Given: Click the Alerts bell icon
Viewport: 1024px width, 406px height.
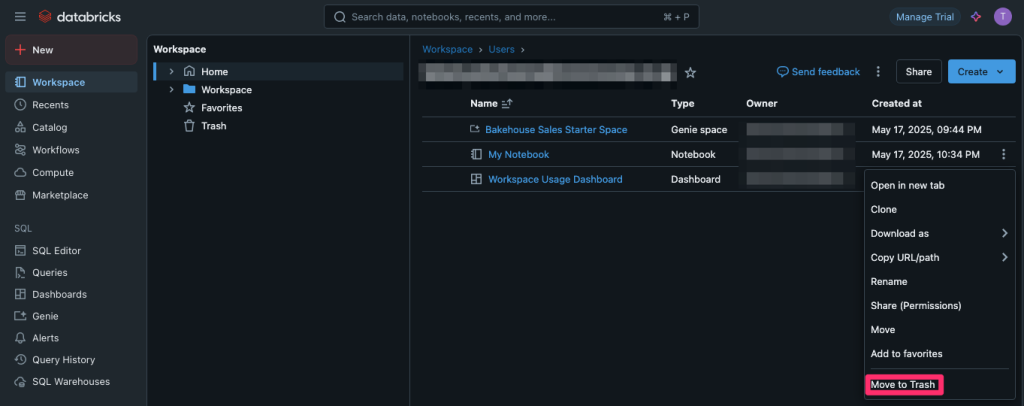Looking at the screenshot, I should pyautogui.click(x=20, y=338).
